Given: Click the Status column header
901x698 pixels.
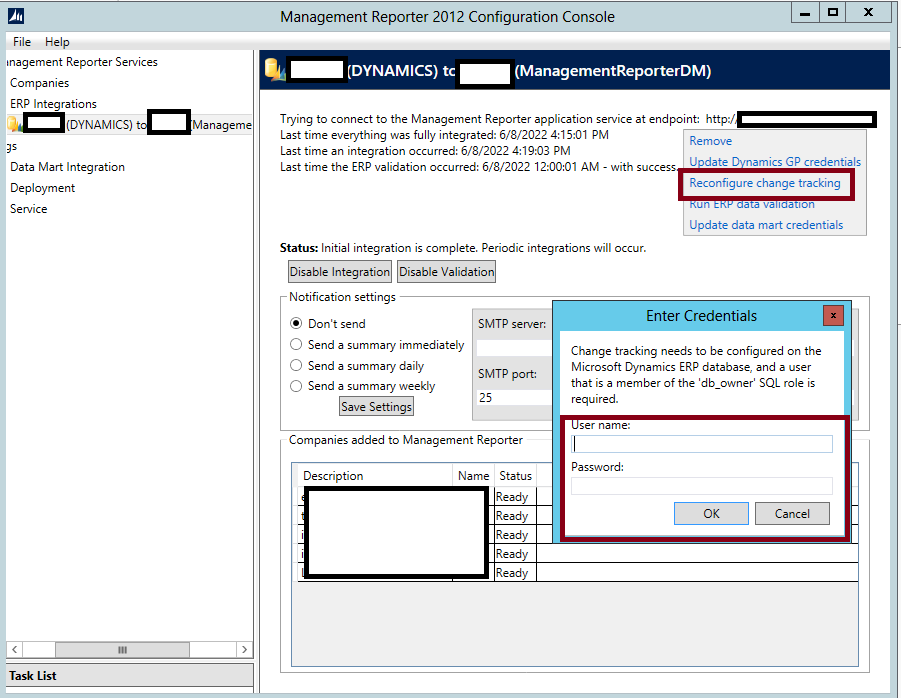Looking at the screenshot, I should tap(515, 476).
